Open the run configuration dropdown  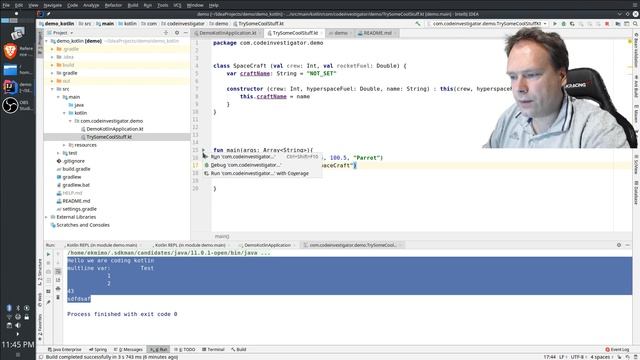(x=487, y=24)
